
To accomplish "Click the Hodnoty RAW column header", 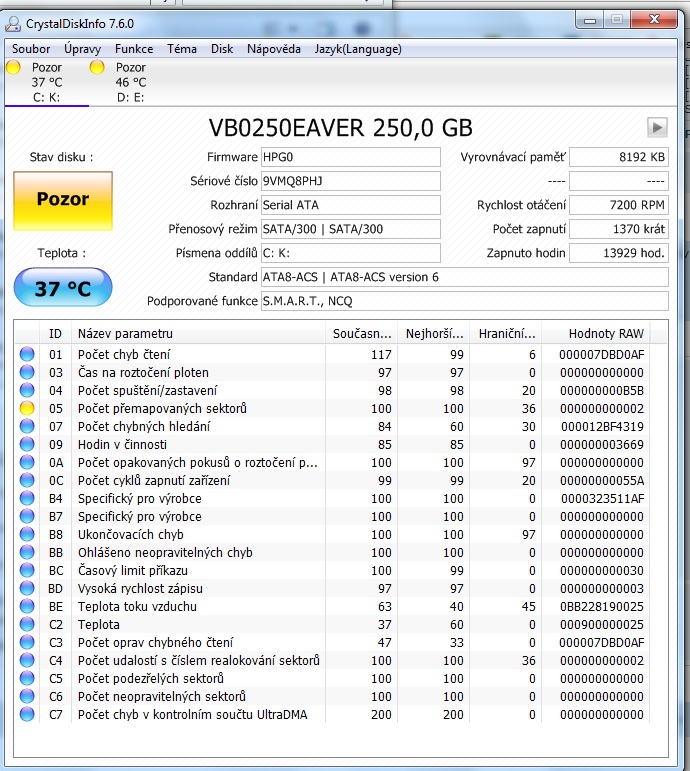I will pos(606,333).
